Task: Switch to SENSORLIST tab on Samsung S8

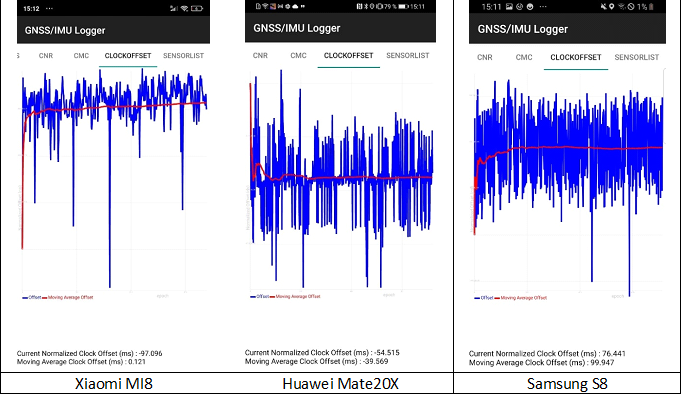Action: pos(637,57)
